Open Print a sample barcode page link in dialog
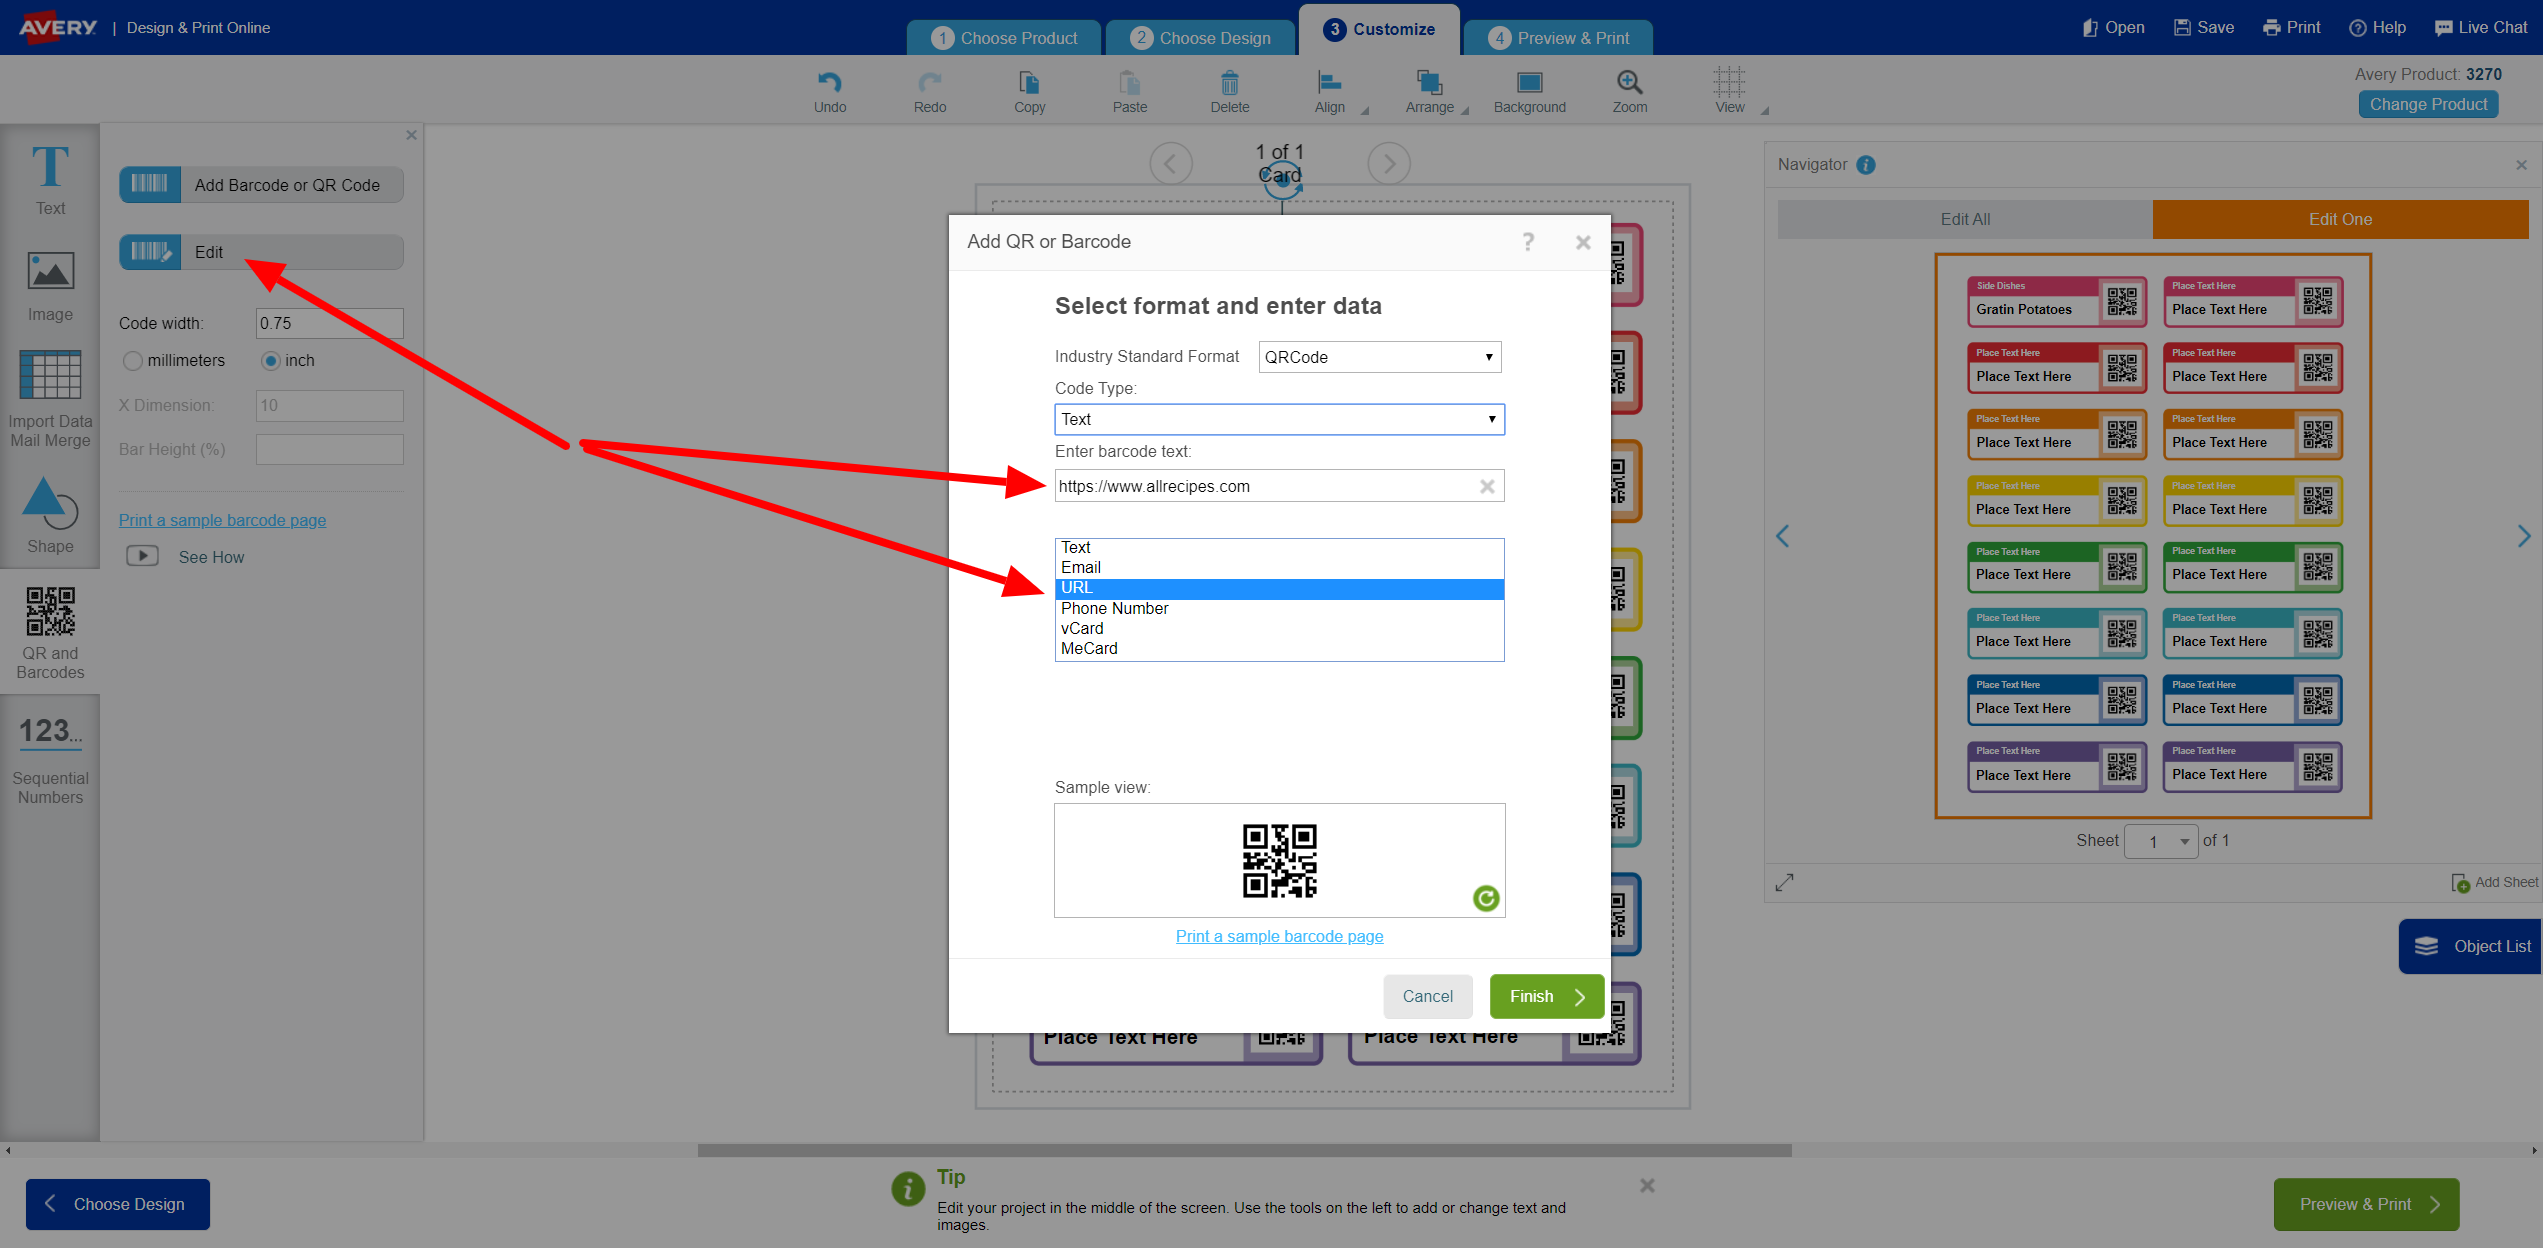This screenshot has width=2543, height=1248. [x=1279, y=936]
